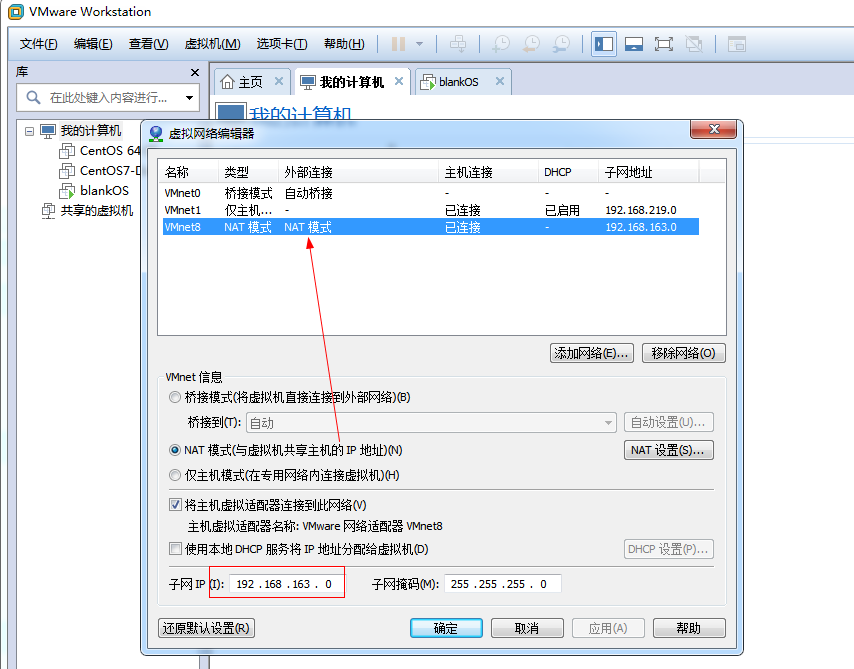Click the 名称 column header
The width and height of the screenshot is (854, 669).
tap(188, 172)
